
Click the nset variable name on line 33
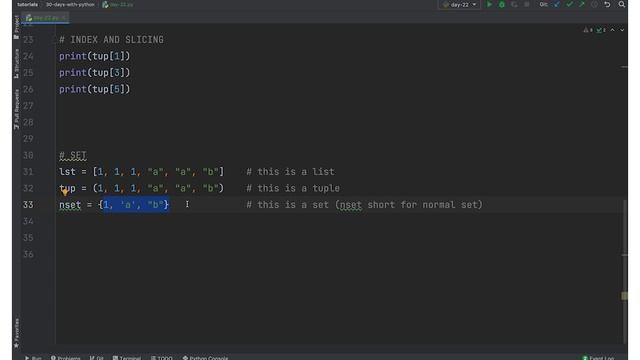70,205
